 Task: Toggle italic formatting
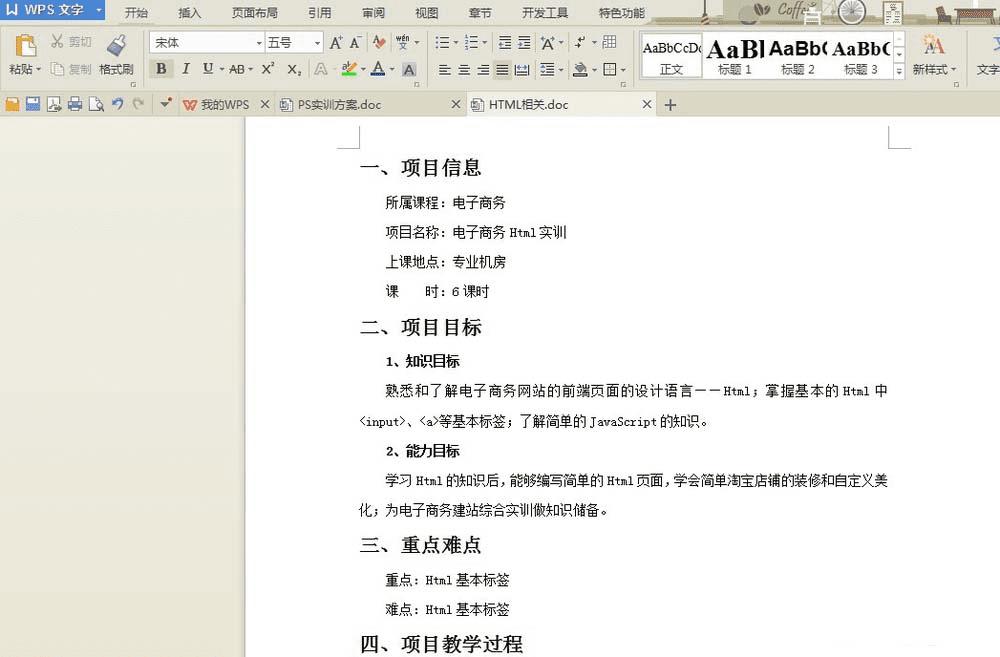[186, 68]
